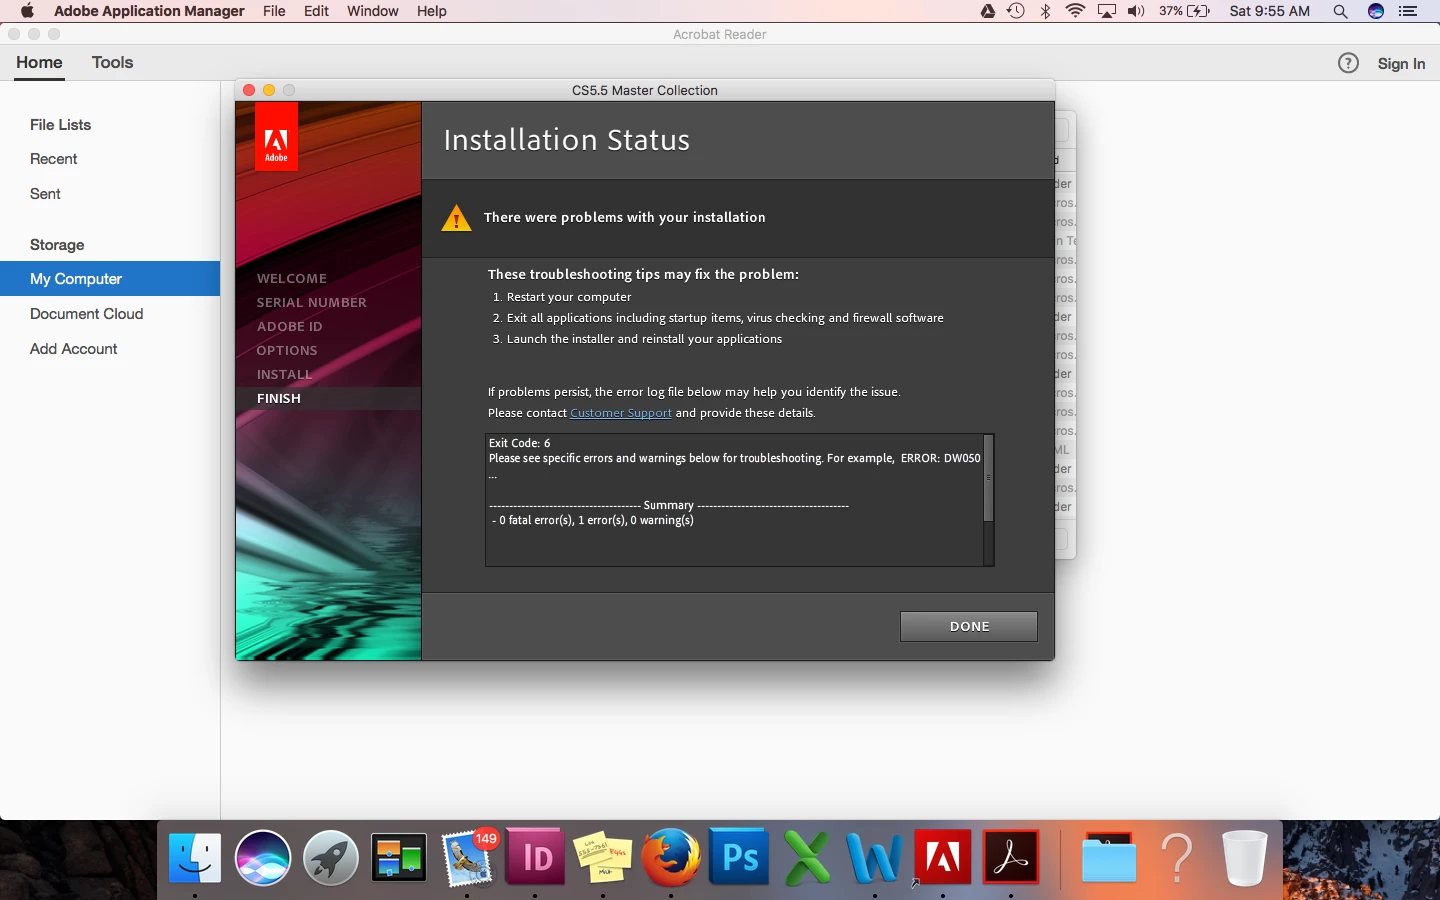Open Adobe InDesign in the dock
This screenshot has height=900, width=1440.
pyautogui.click(x=535, y=857)
